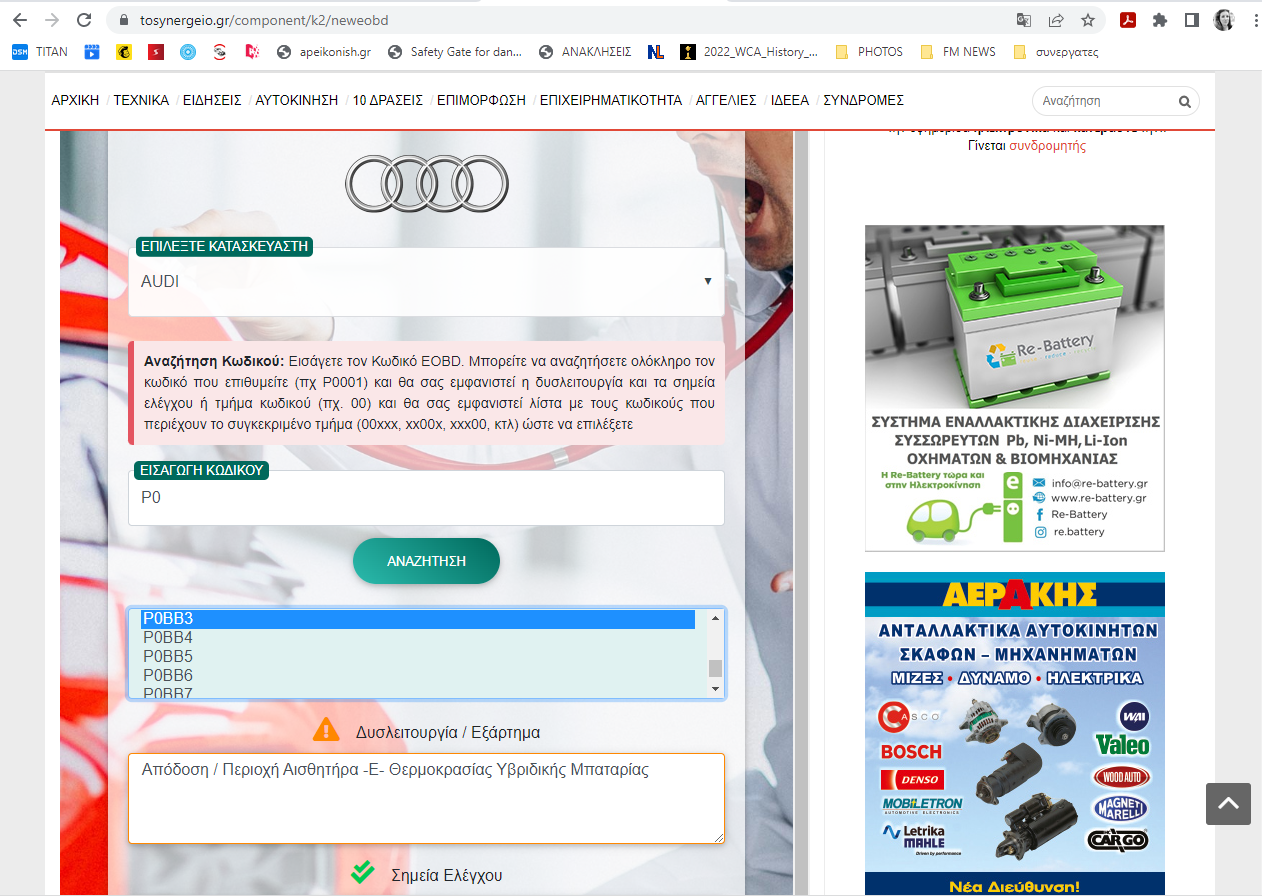Viewport: 1262px width, 896px height.
Task: Reload the page with the refresh icon
Action: tap(84, 20)
